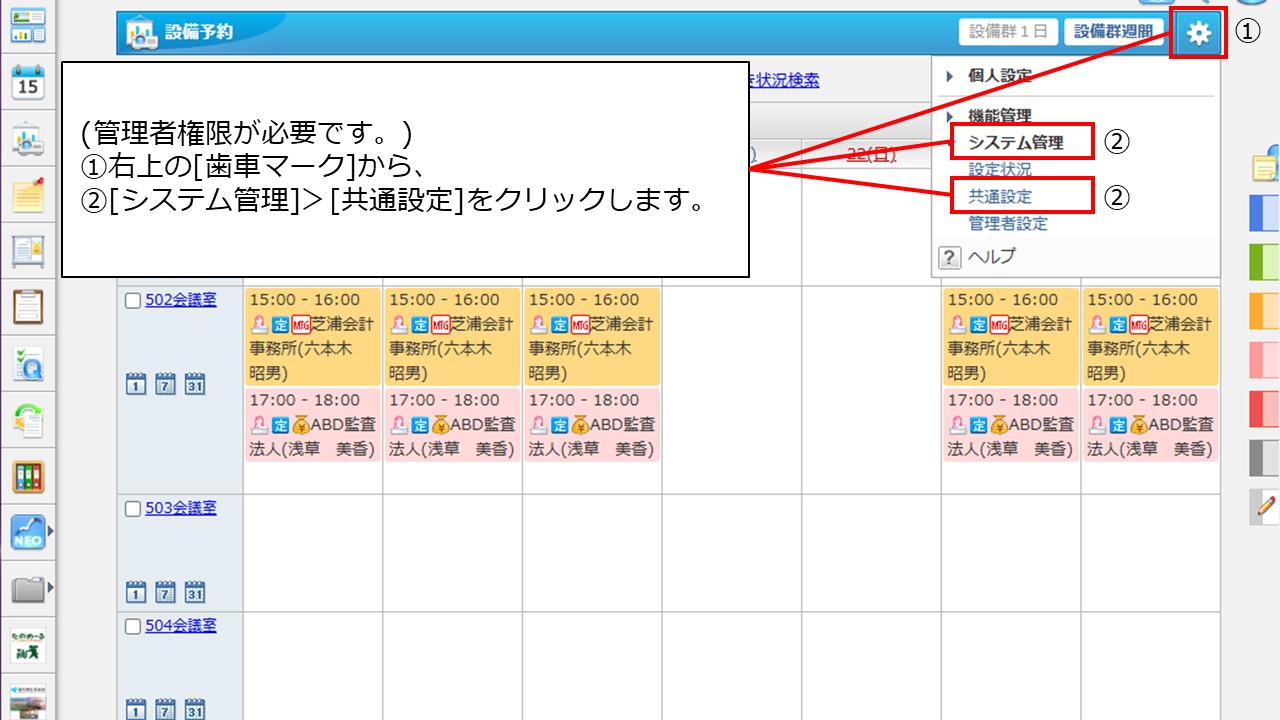Viewport: 1280px width, 720px height.
Task: Open the 22(日) date header link
Action: click(x=871, y=154)
